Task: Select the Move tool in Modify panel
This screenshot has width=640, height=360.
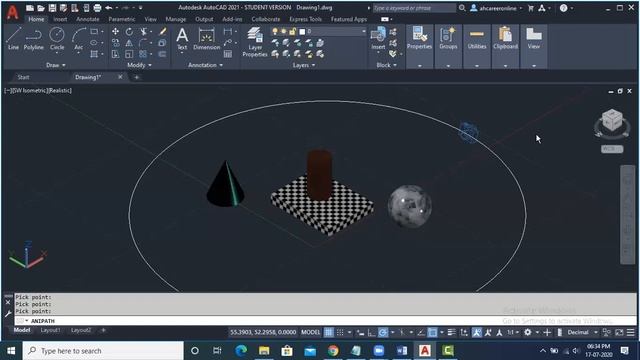Action: click(116, 31)
